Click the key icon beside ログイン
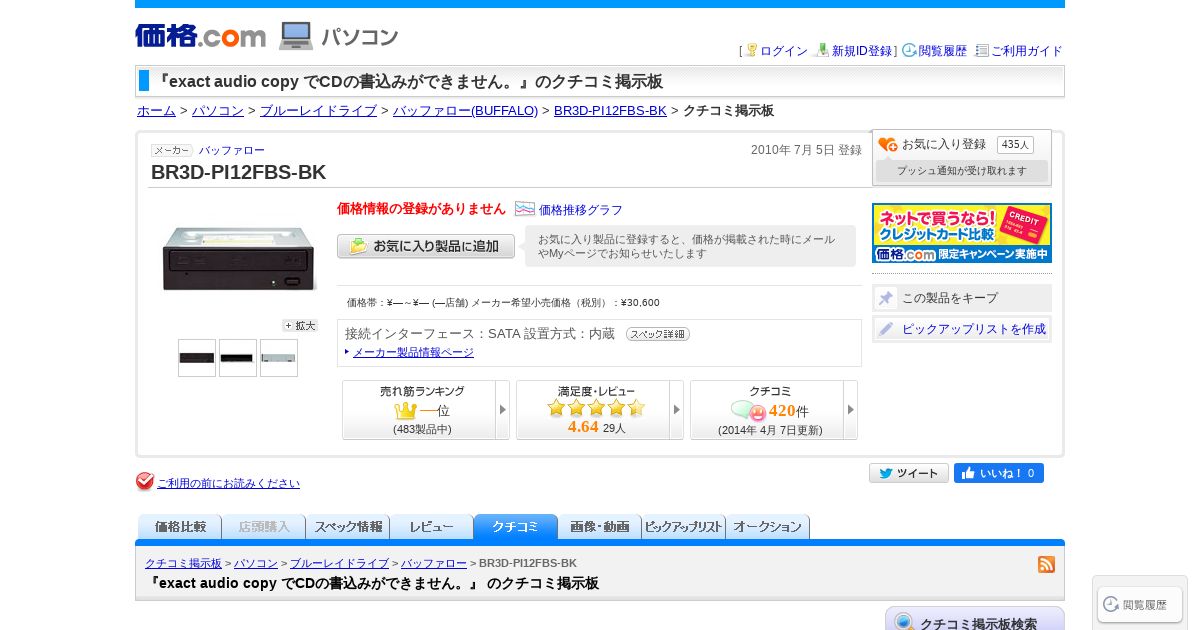Screen dimensions: 1200x630 click(x=751, y=50)
